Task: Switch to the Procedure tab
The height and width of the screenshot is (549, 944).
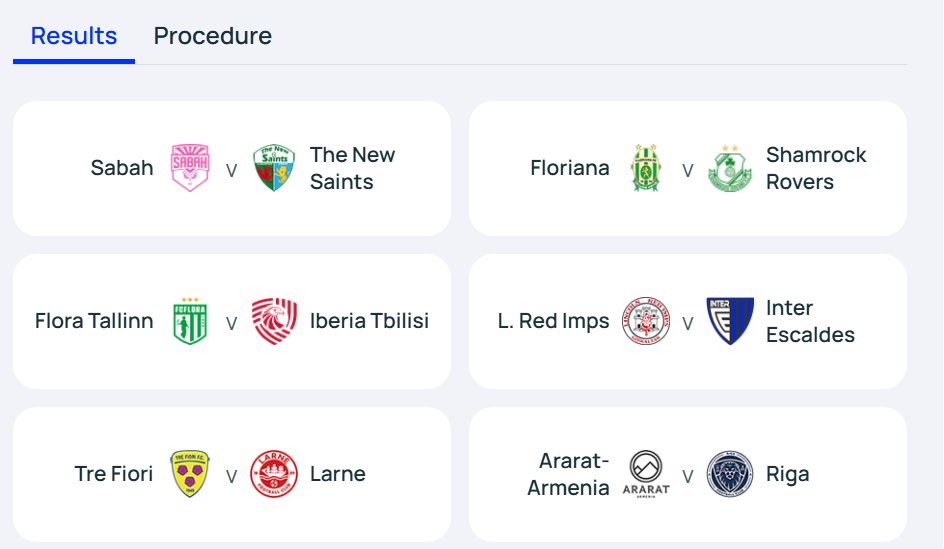Action: coord(213,36)
